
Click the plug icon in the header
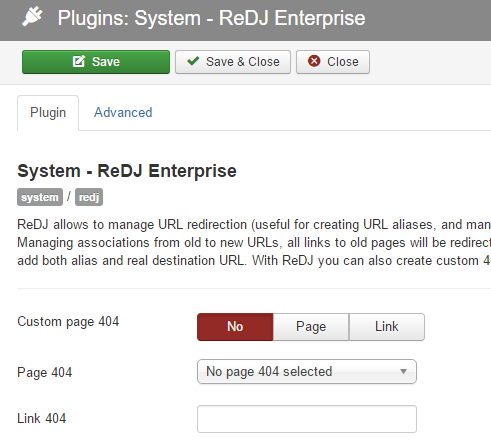point(32,17)
